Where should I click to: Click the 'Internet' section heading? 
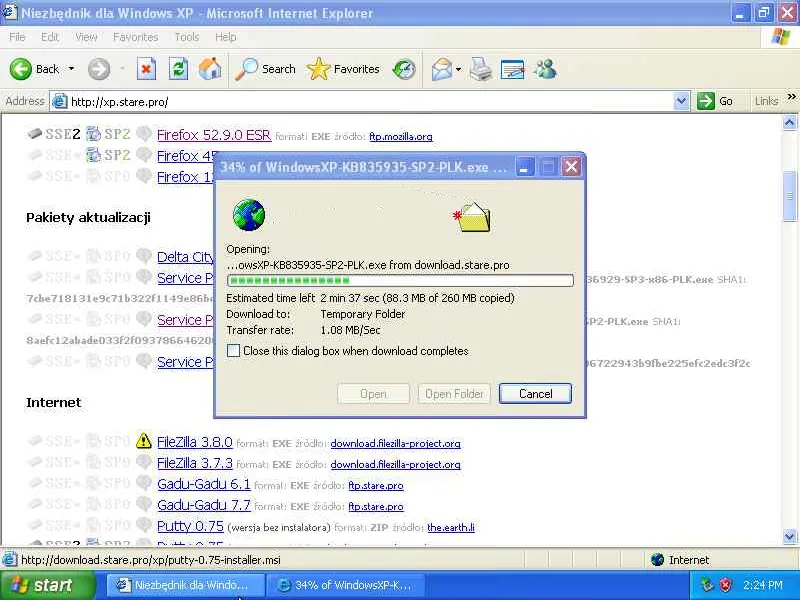click(x=54, y=402)
